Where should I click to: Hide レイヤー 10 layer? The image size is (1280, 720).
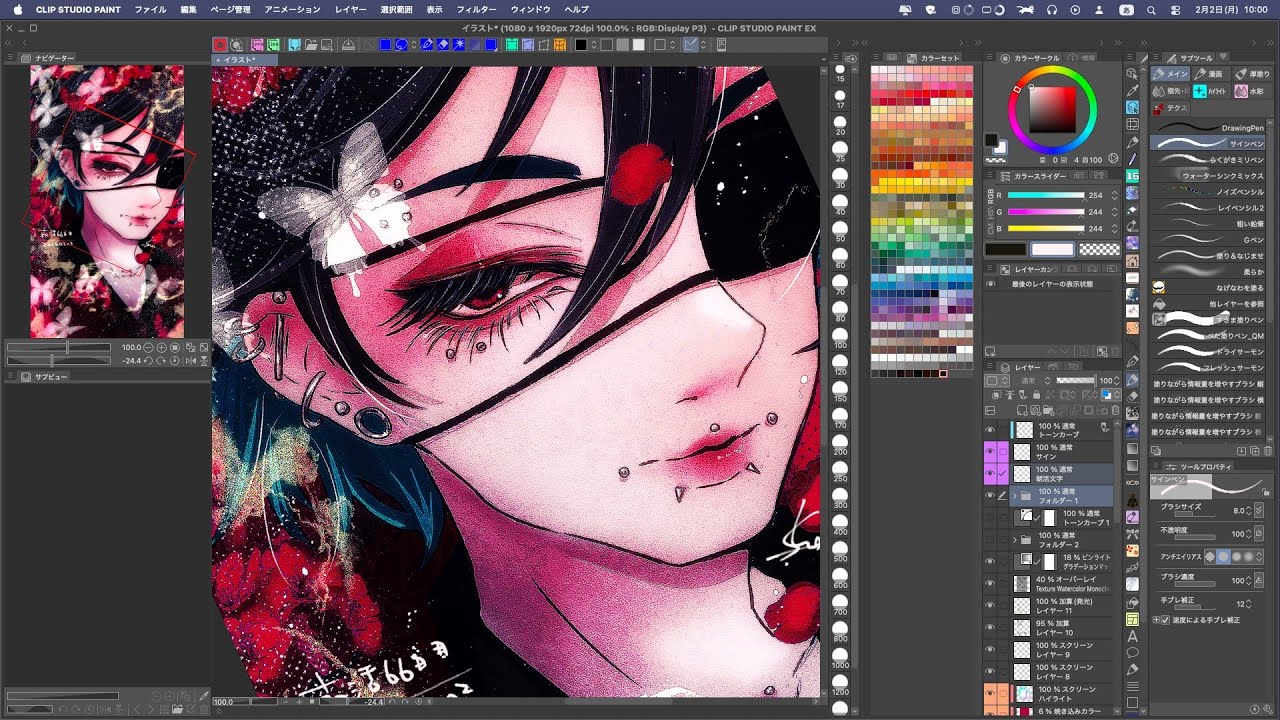tap(990, 628)
